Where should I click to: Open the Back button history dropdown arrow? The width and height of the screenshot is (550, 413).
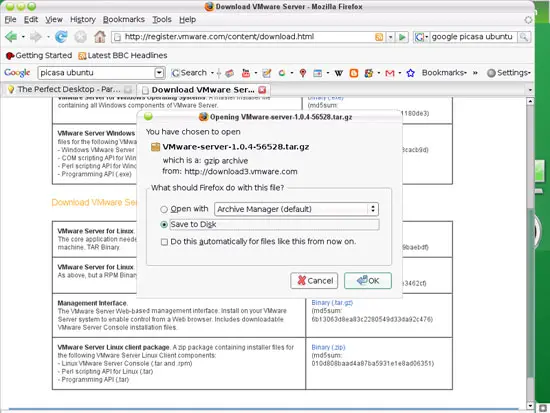tap(23, 36)
